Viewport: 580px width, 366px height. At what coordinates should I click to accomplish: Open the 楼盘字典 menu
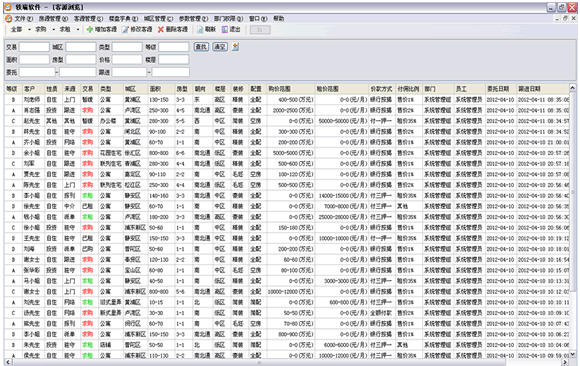(123, 19)
